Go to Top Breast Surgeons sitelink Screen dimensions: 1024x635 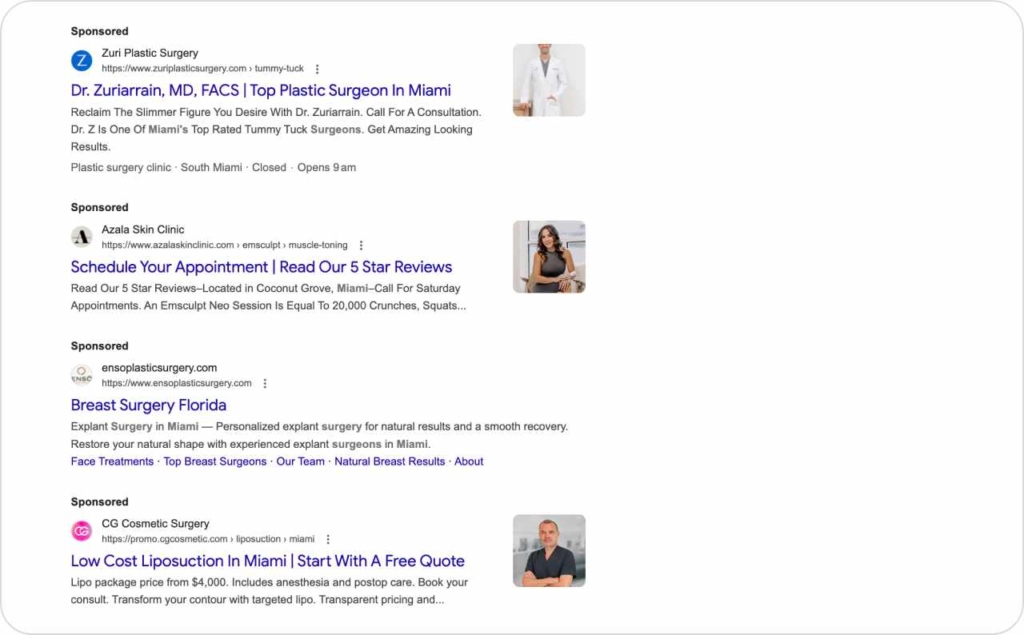coord(215,462)
